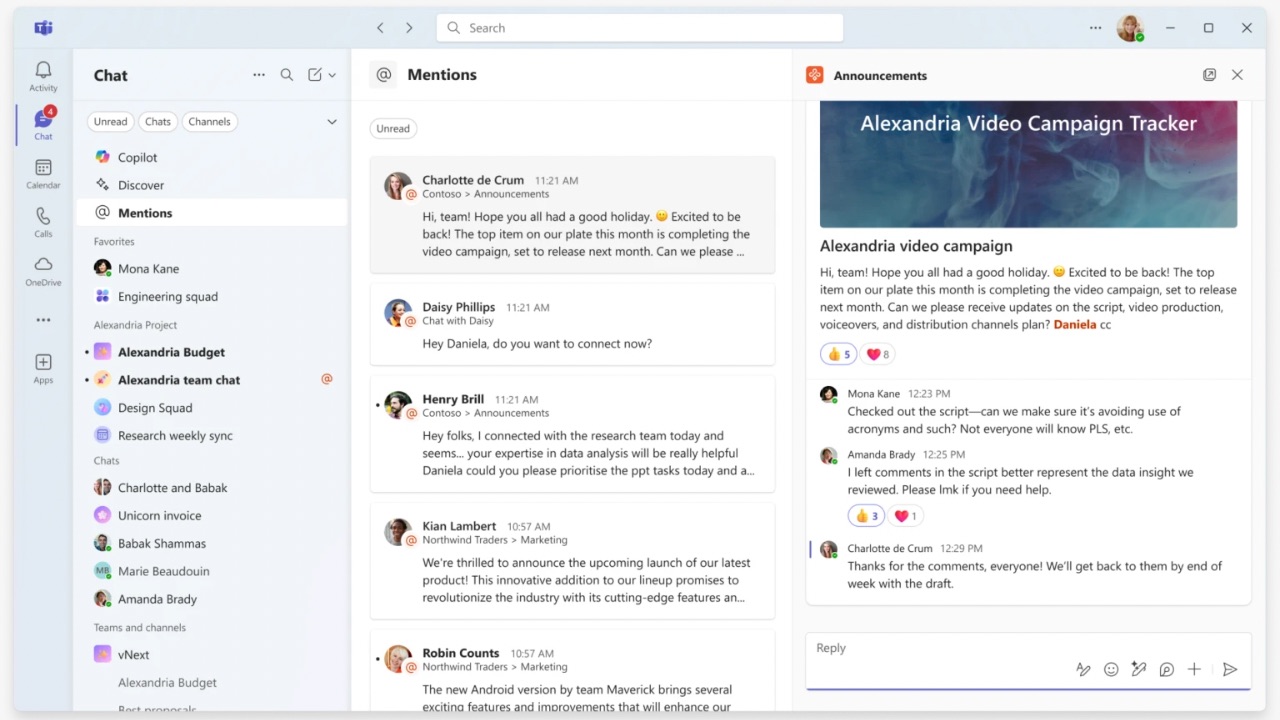Filter messages by Chats
The width and height of the screenshot is (1280, 720).
click(158, 121)
